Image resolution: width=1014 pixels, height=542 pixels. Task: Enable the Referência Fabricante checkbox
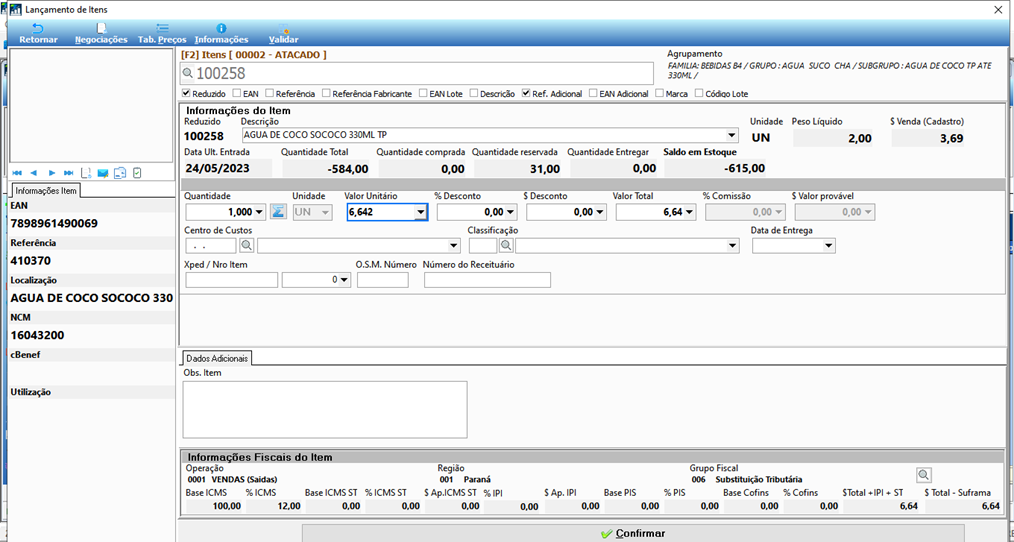[x=327, y=93]
